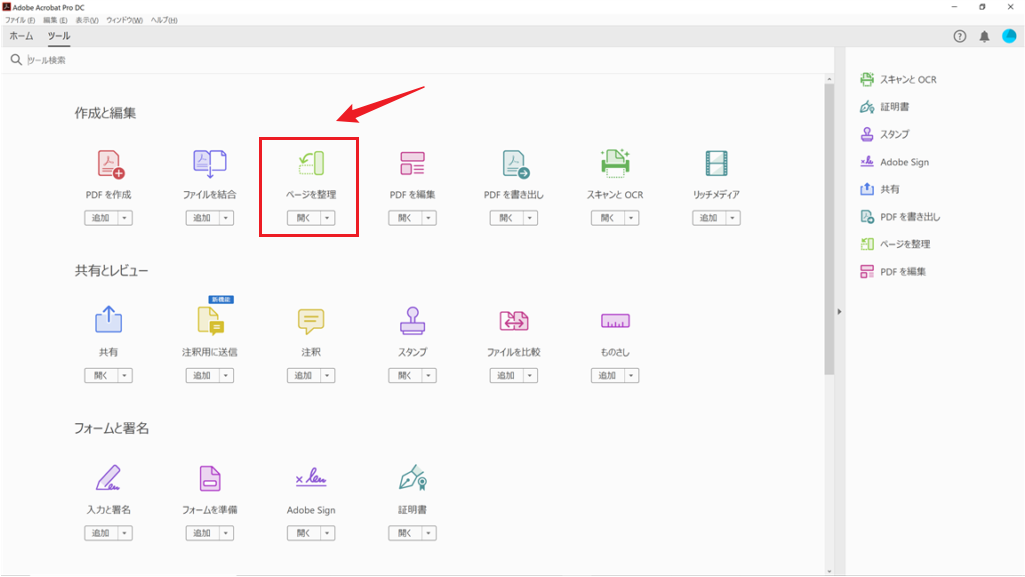Expand dropdown arrow under スキャンとOCR

point(631,218)
